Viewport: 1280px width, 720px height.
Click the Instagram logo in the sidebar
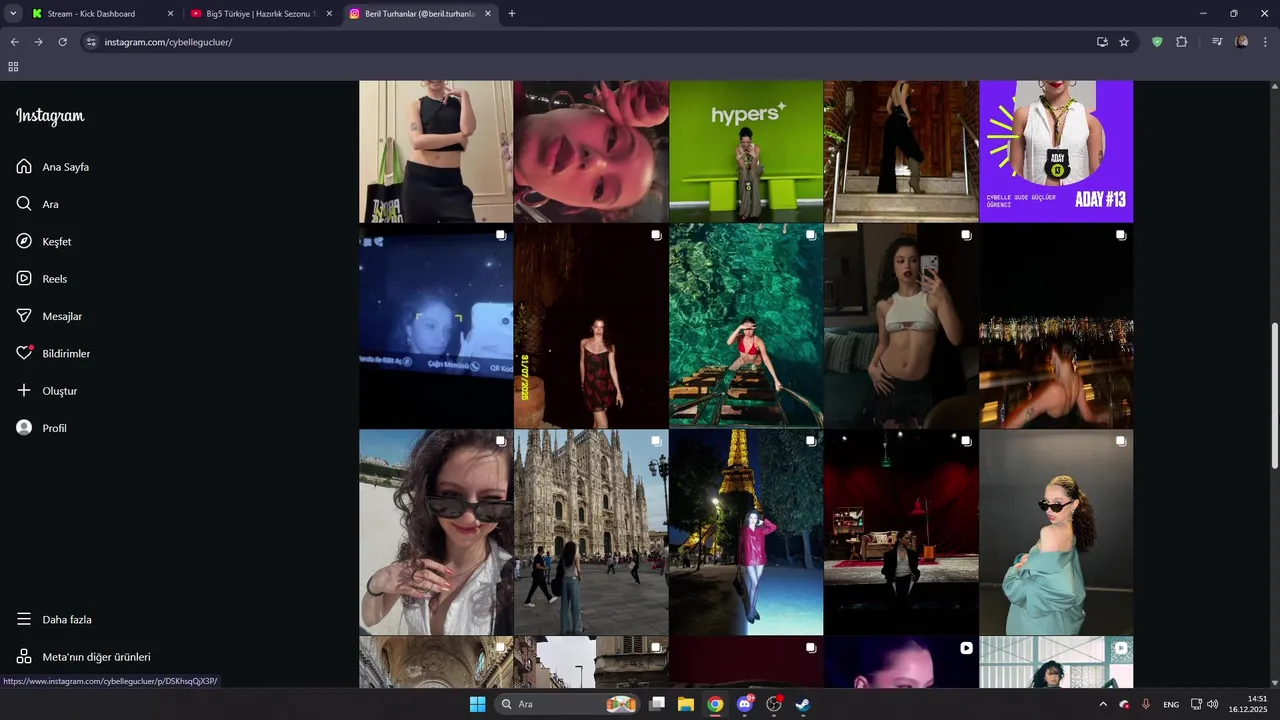(x=50, y=116)
